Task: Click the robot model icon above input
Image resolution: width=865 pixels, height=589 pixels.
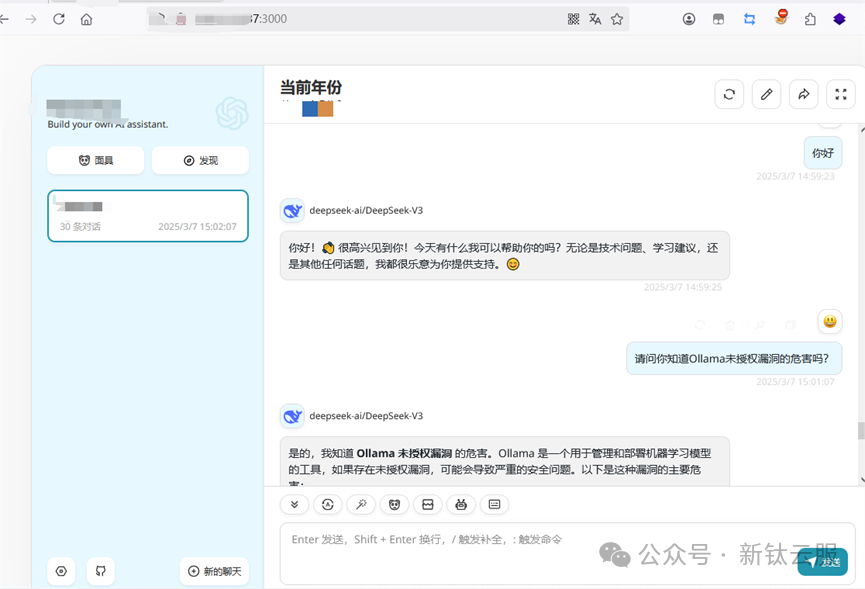Action: tap(461, 504)
